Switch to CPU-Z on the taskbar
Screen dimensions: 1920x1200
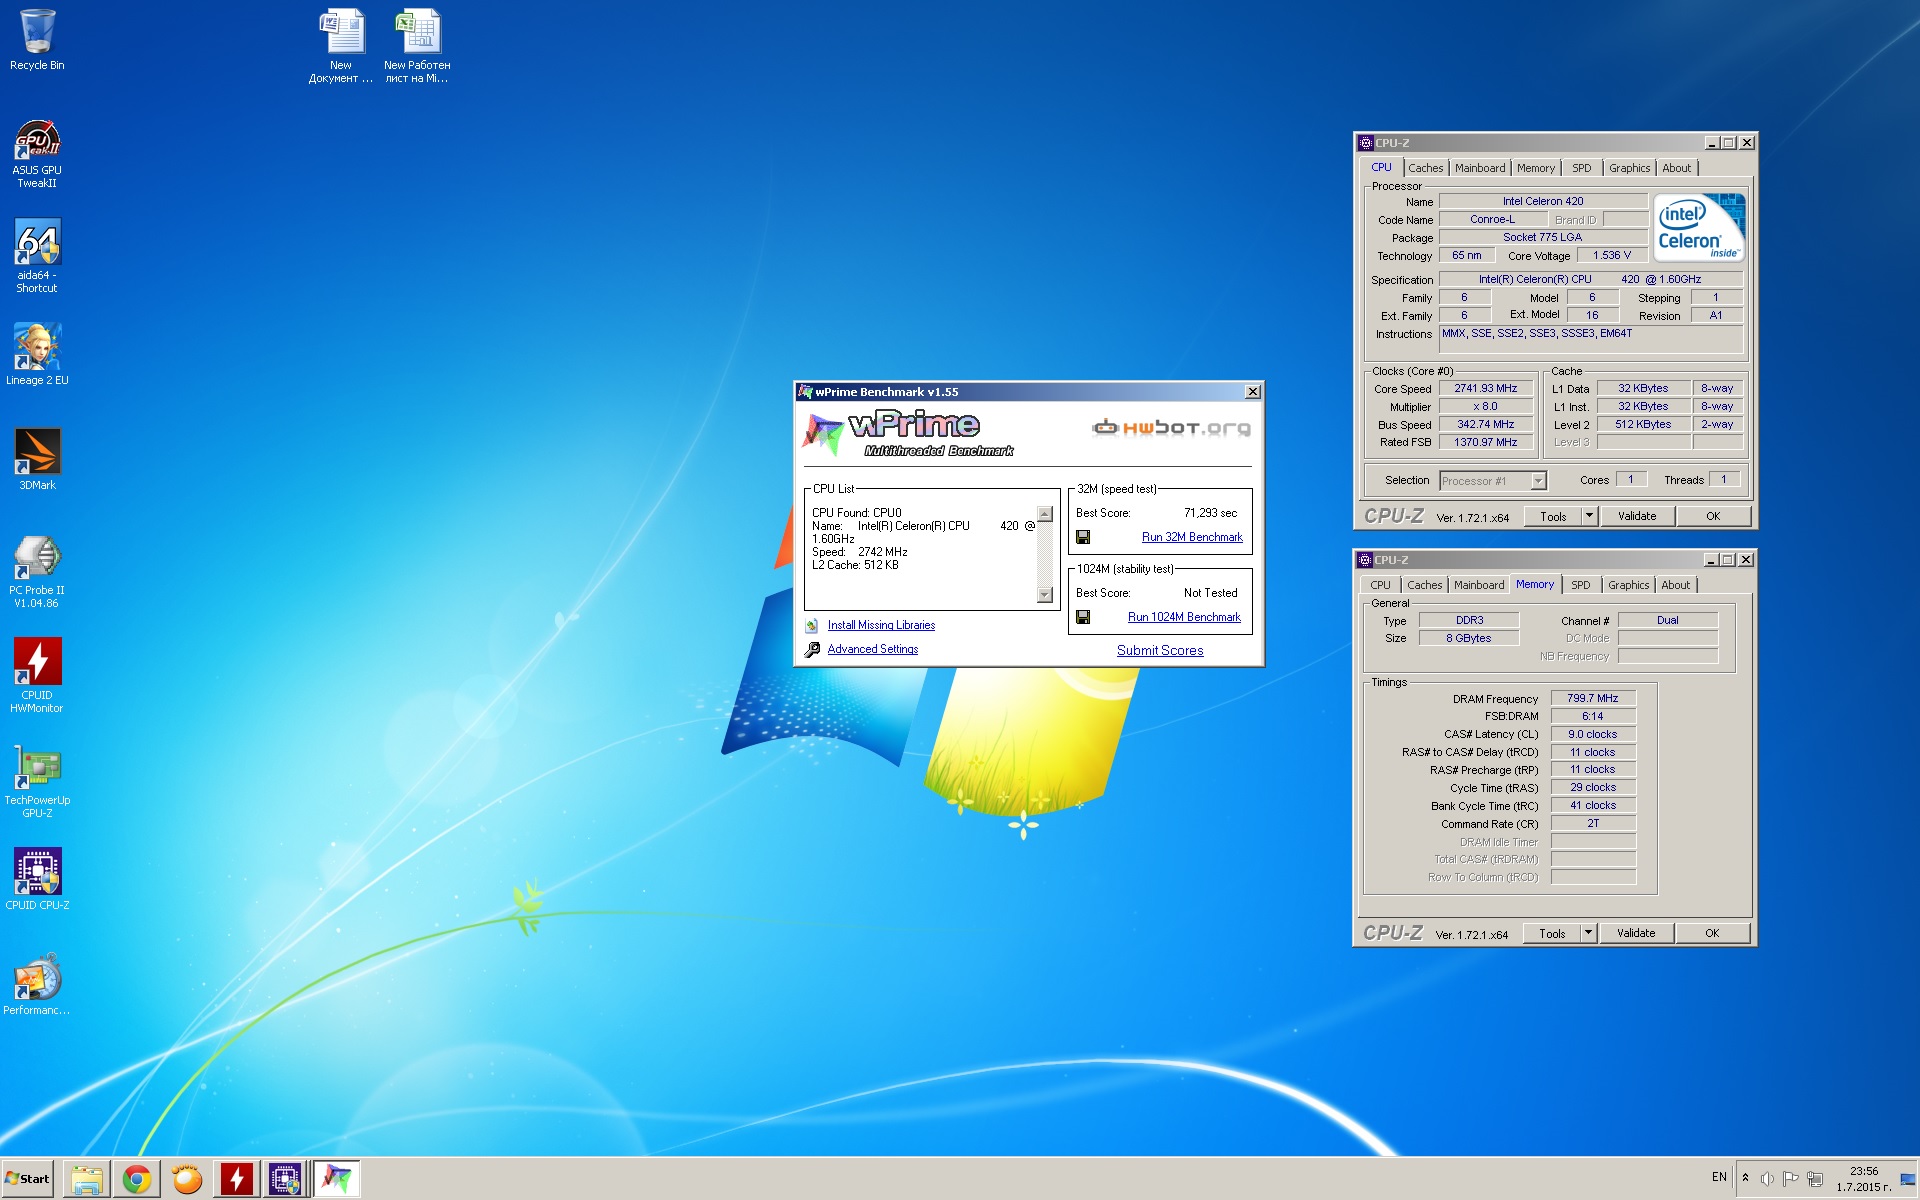tap(285, 1179)
